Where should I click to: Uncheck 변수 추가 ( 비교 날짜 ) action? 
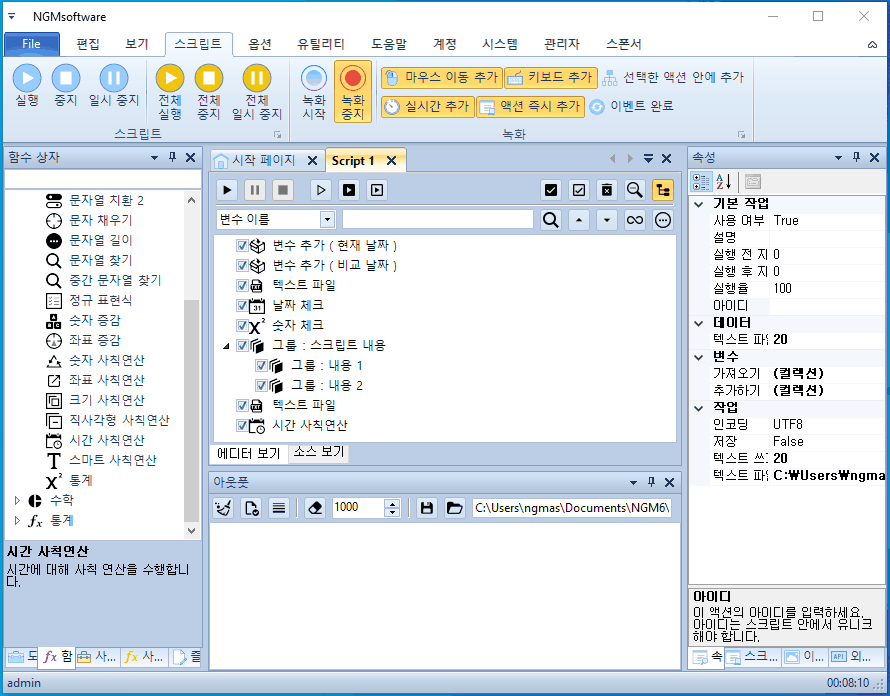(x=242, y=265)
